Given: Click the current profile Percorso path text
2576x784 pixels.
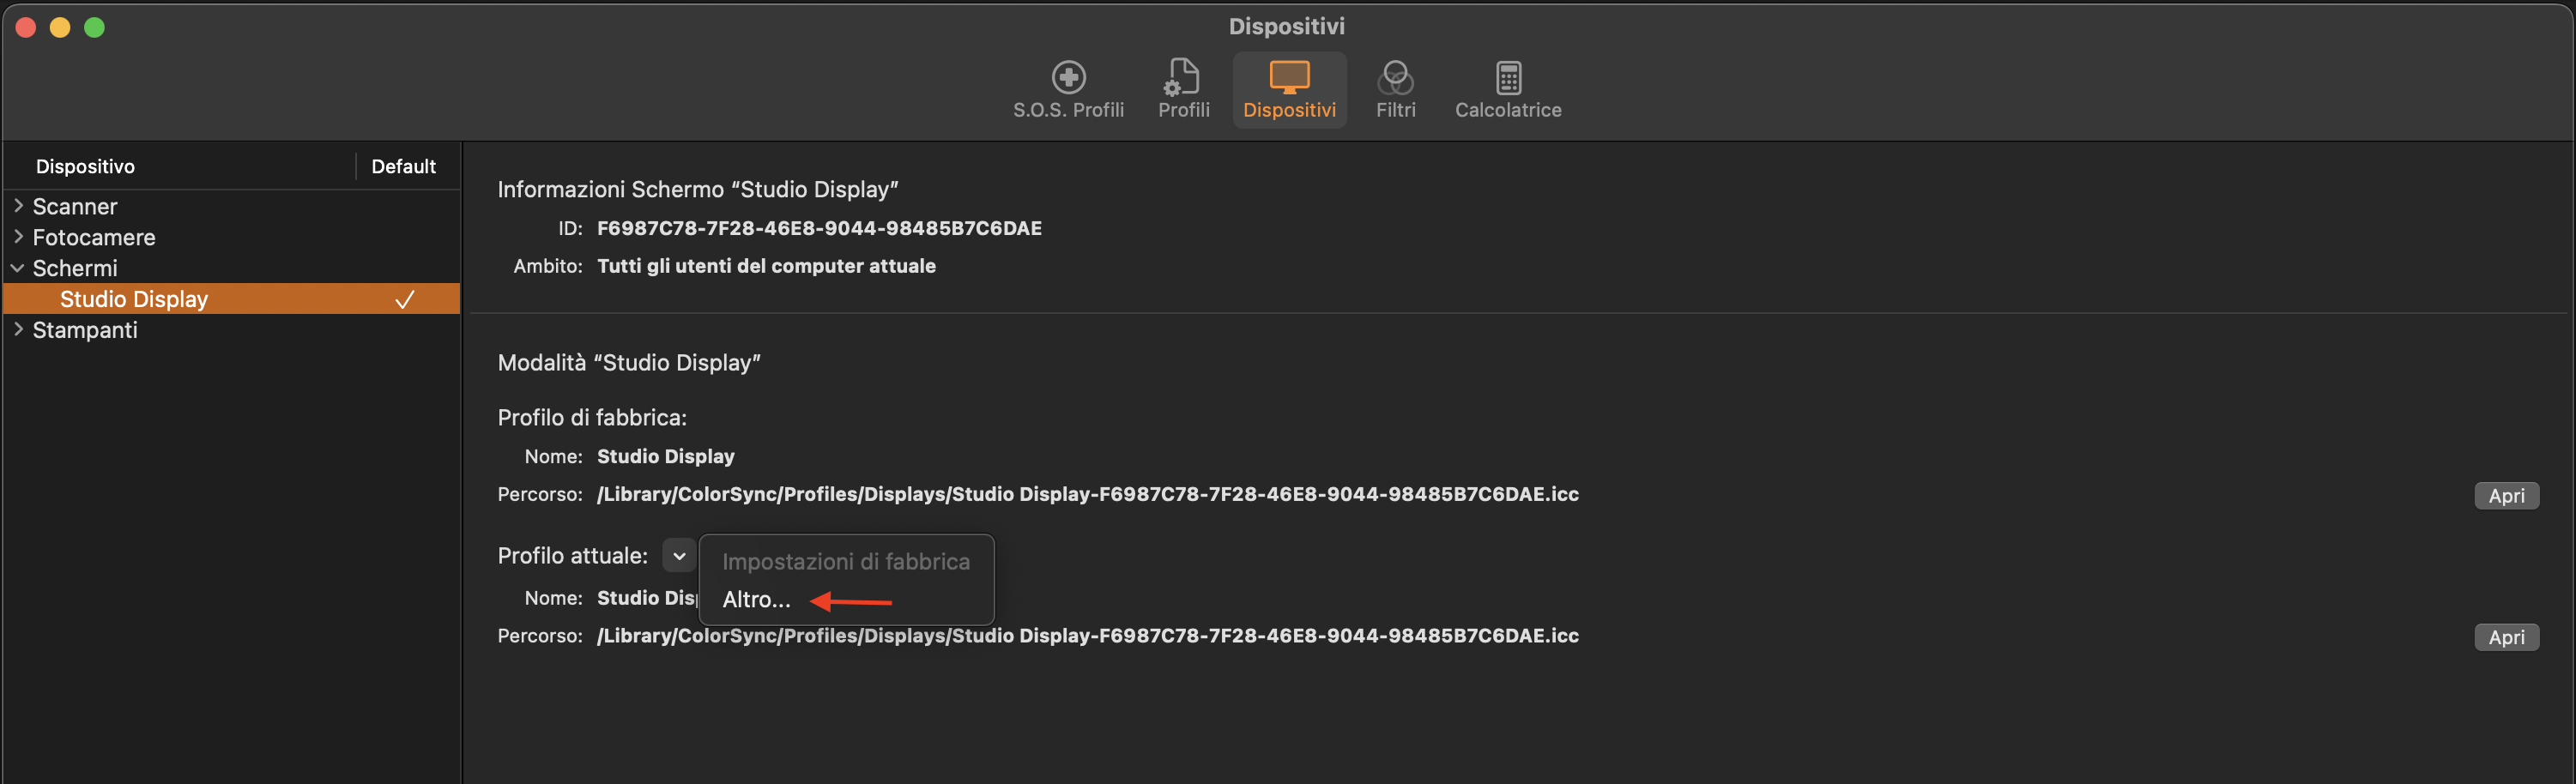Looking at the screenshot, I should click(1087, 637).
